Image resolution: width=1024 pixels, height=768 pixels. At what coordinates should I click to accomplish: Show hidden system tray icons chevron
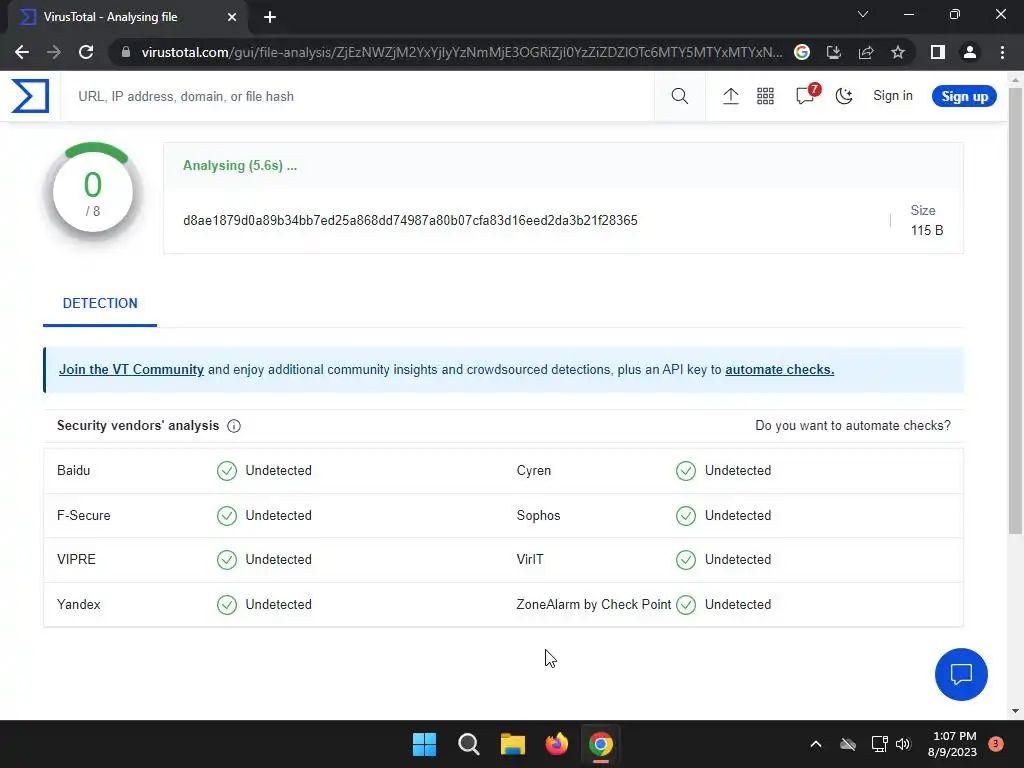pos(816,744)
